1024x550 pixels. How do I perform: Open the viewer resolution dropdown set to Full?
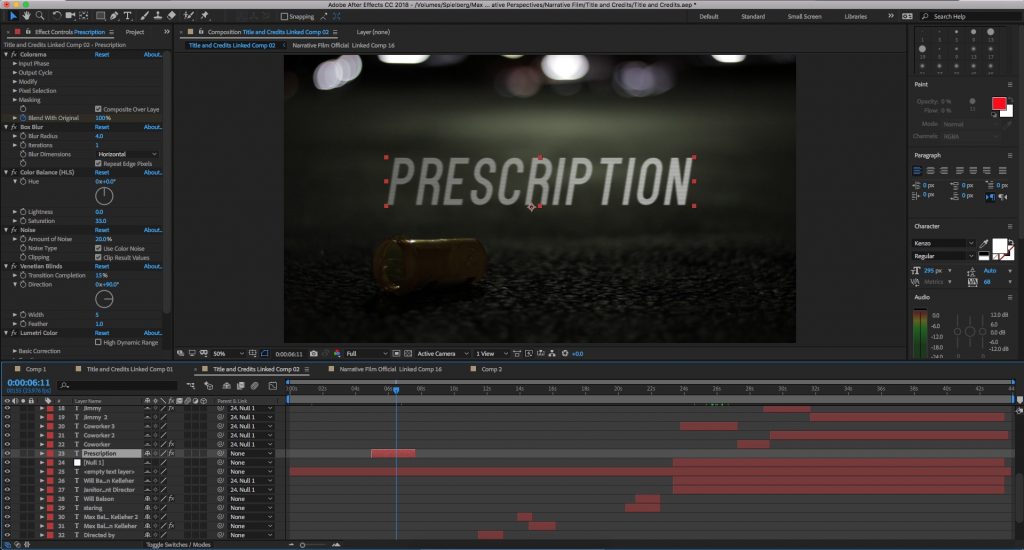point(365,353)
